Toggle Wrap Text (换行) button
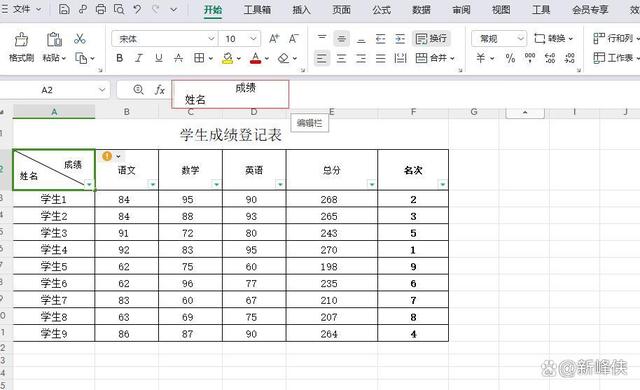The width and height of the screenshot is (640, 390). (x=431, y=39)
